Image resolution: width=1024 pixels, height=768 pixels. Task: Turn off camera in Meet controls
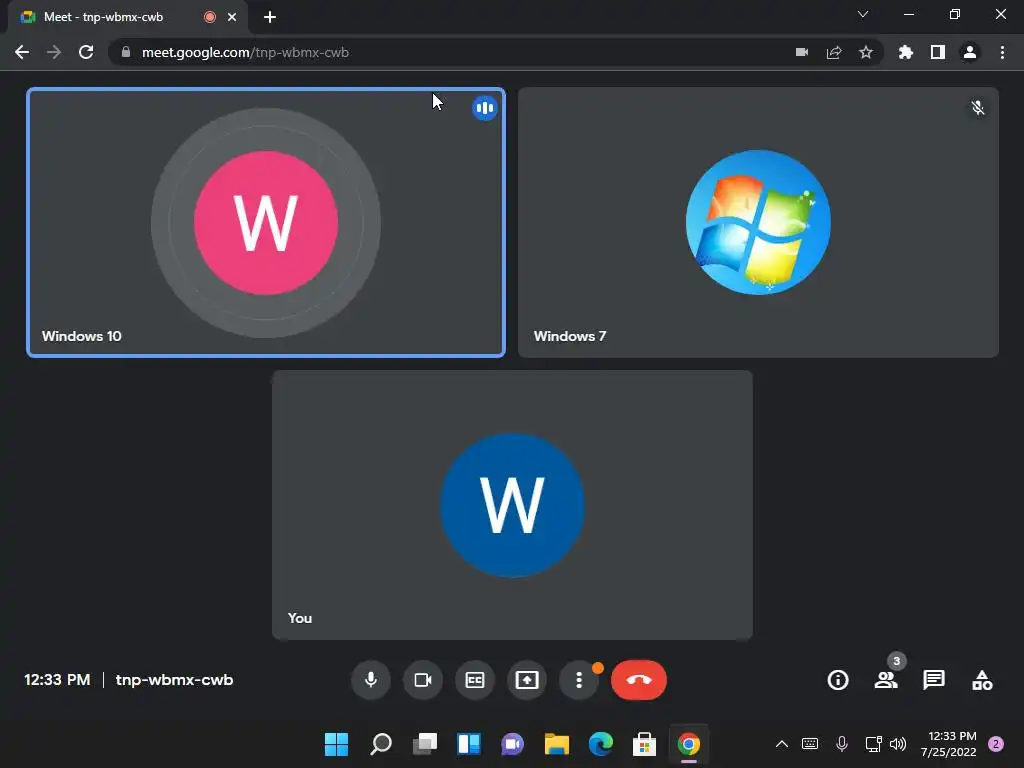click(423, 680)
